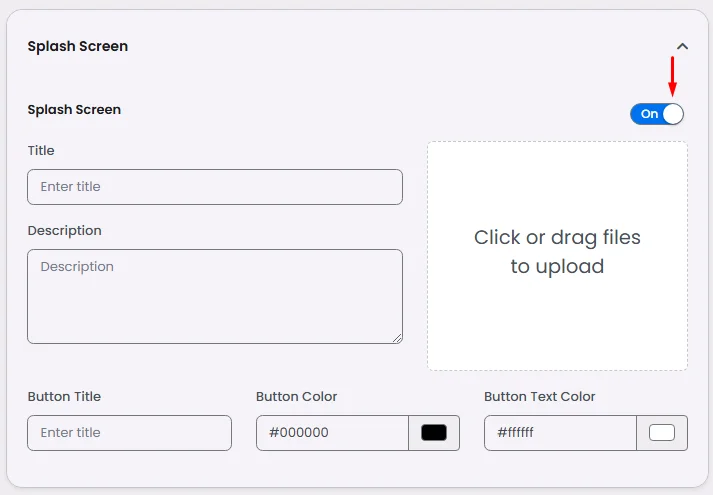Focus the Description text area
713x495 pixels.
(x=215, y=296)
